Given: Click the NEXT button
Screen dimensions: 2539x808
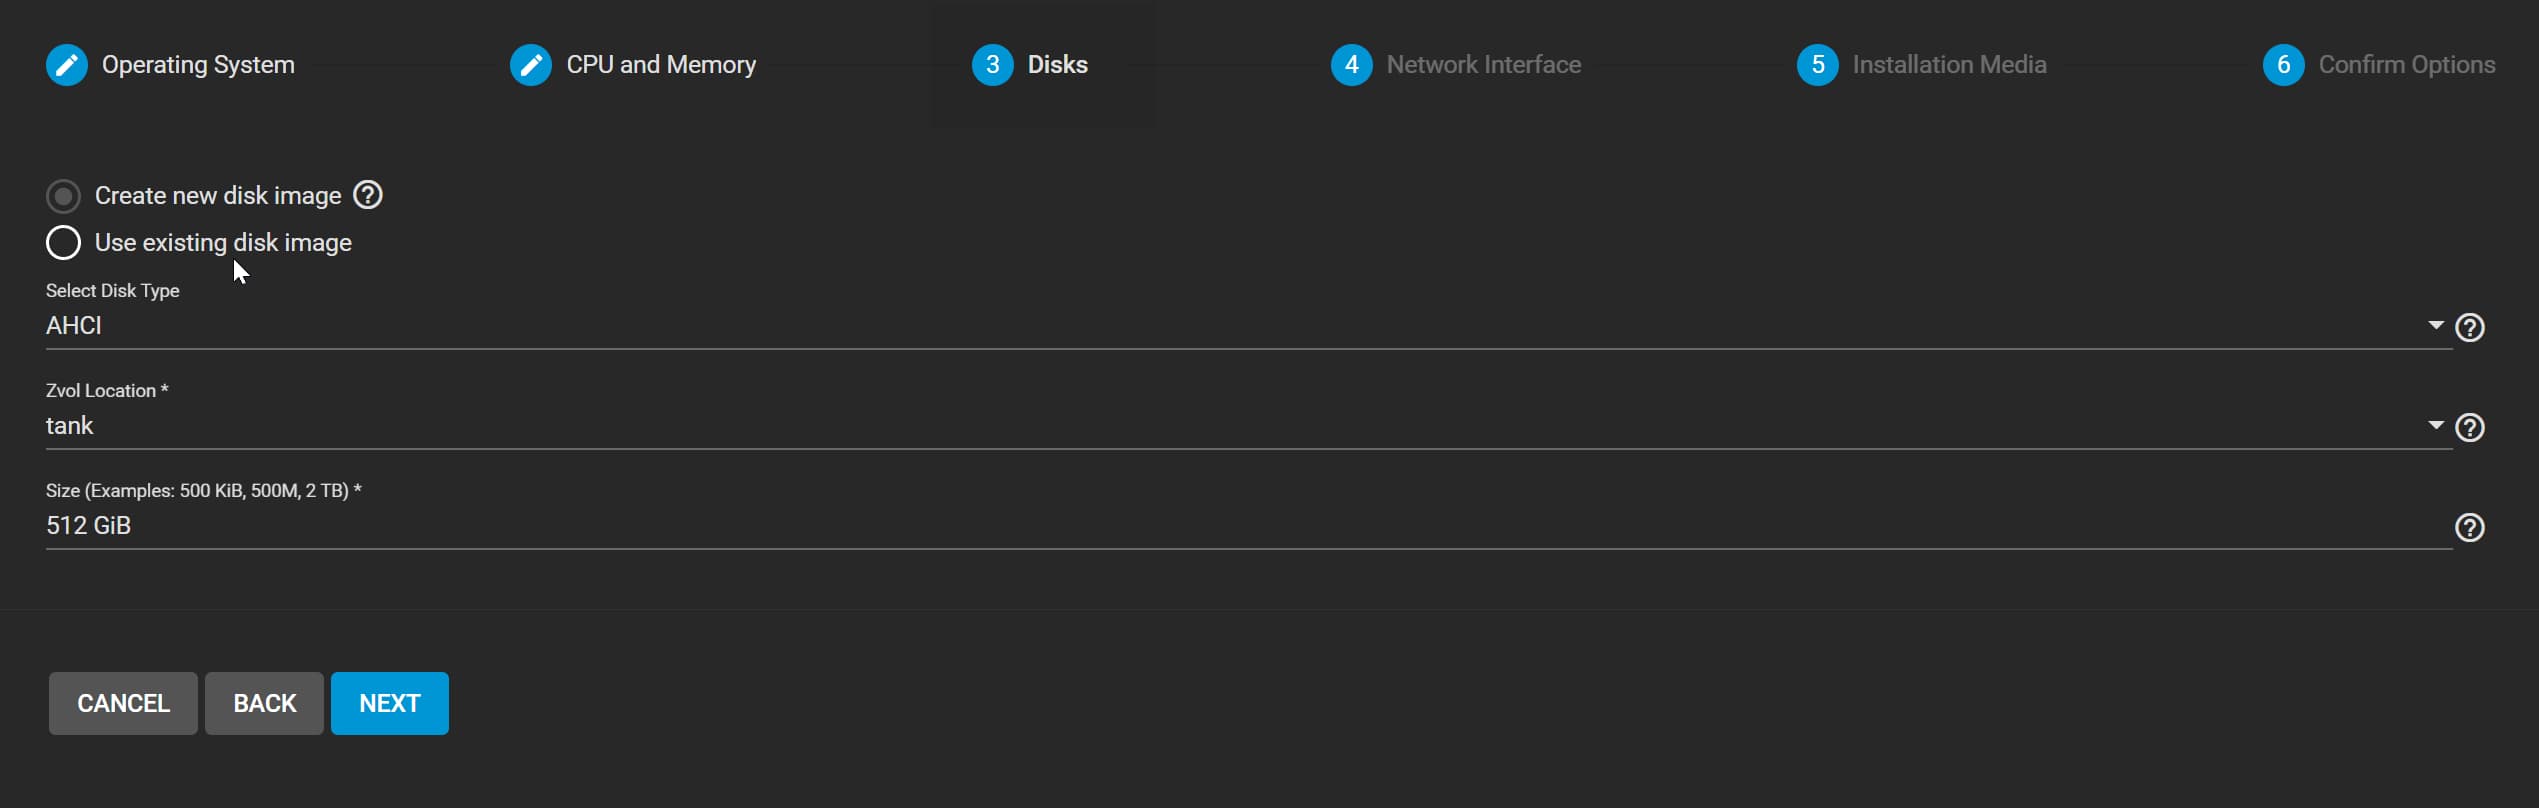Looking at the screenshot, I should [390, 704].
